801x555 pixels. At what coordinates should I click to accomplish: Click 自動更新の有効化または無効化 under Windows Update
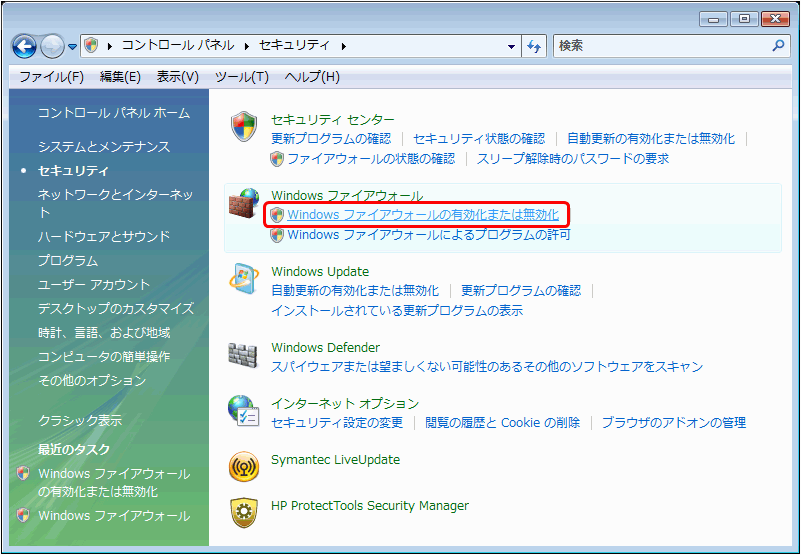[x=355, y=291]
